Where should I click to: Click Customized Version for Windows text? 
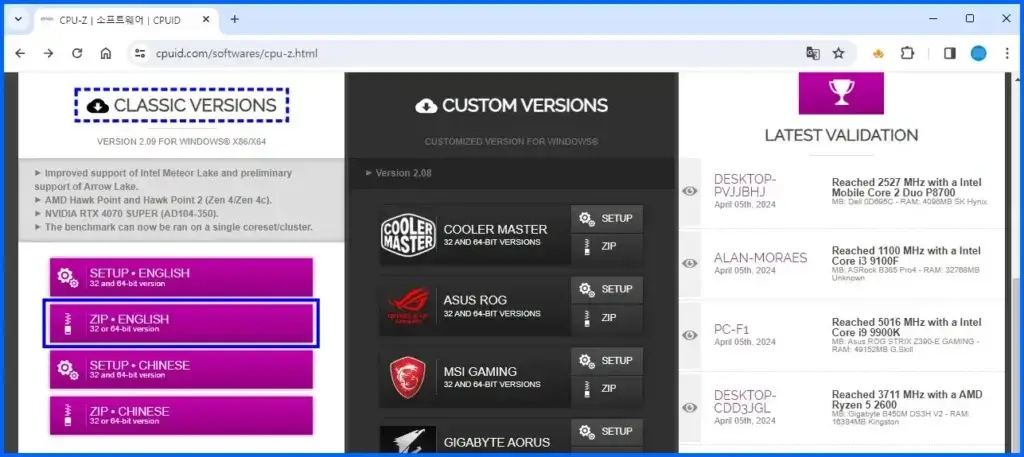(x=511, y=142)
